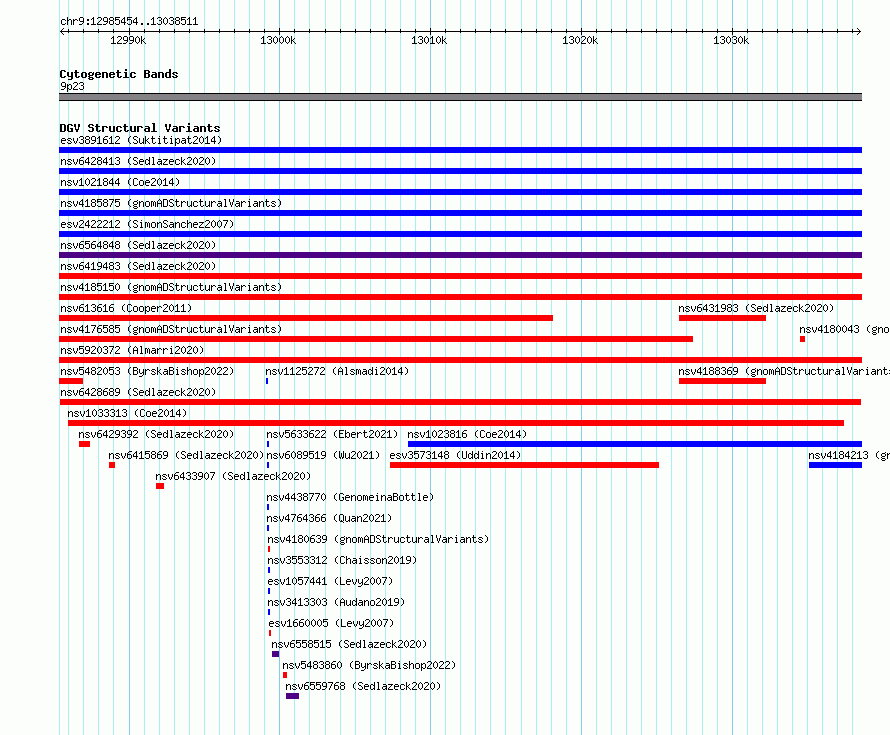Select nsv4438770 (GenomeinaBottle) label

click(350, 497)
